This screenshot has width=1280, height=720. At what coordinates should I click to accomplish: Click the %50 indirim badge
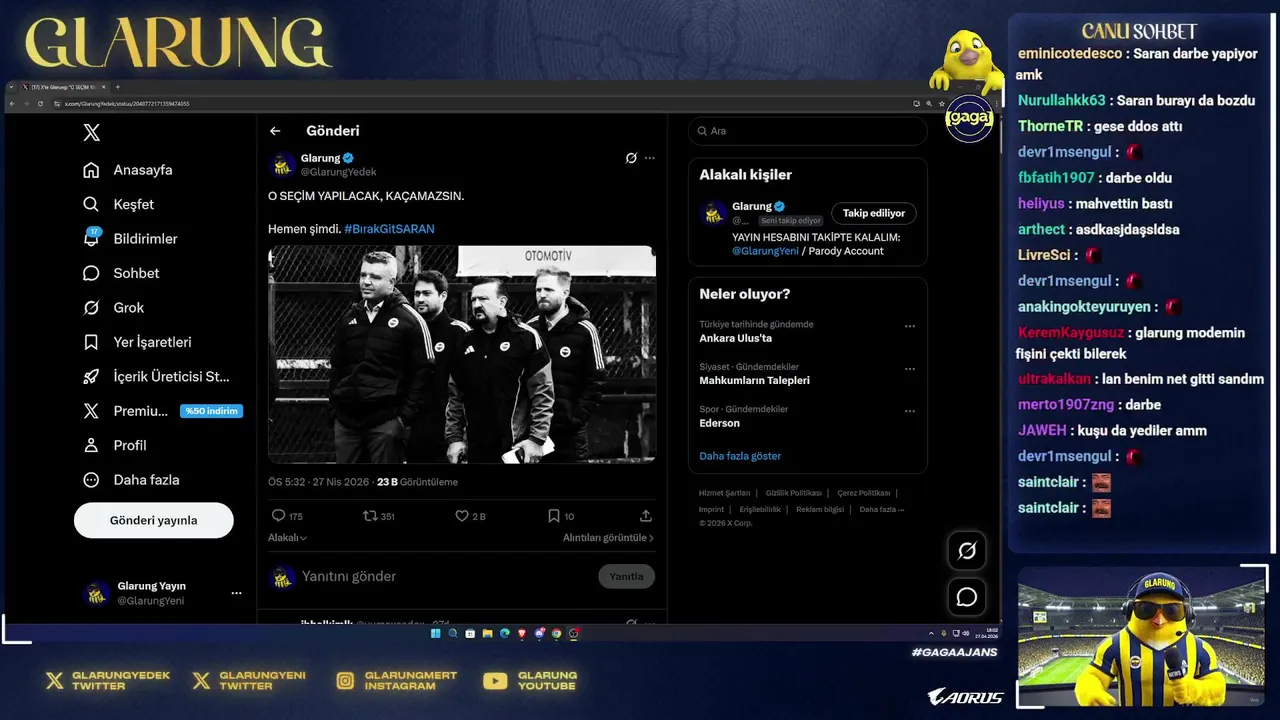coord(211,411)
